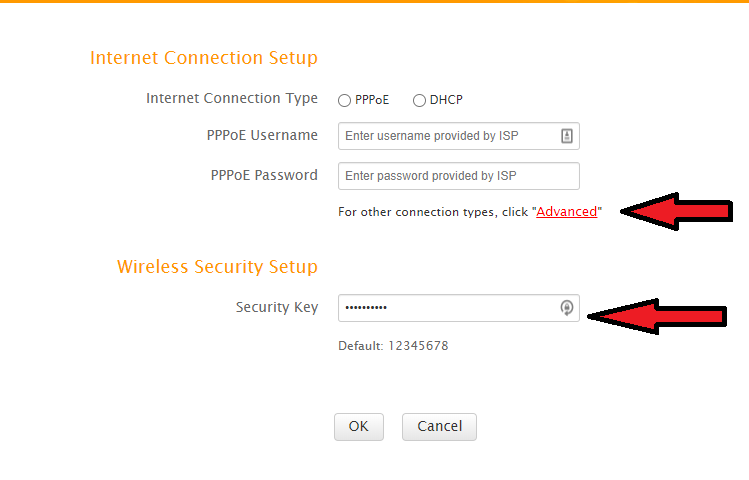
Task: Click the Default: 12345678 hint text
Action: click(393, 346)
